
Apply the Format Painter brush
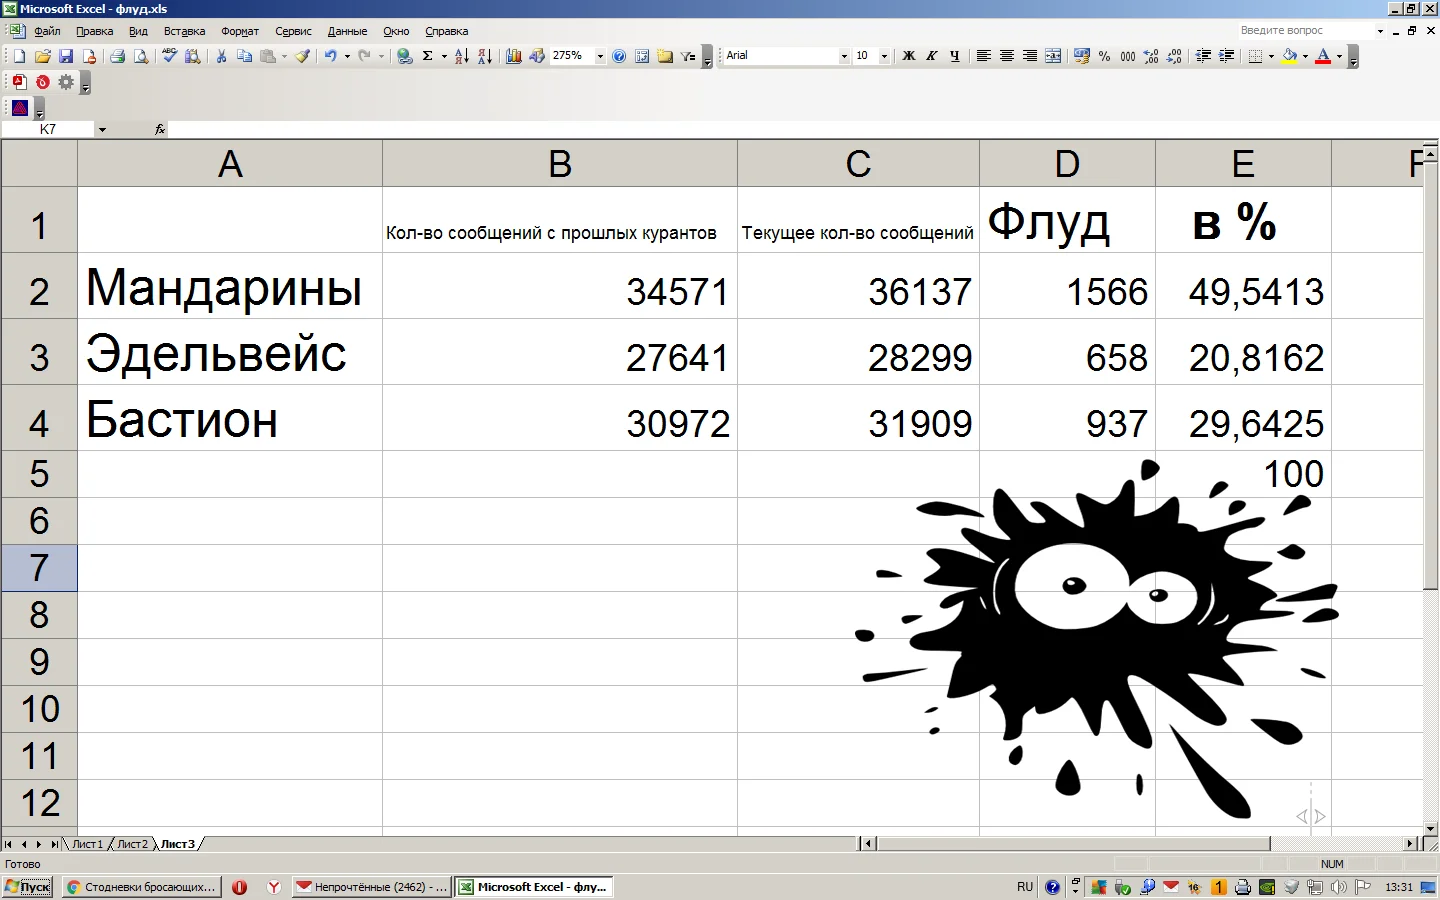coord(302,57)
